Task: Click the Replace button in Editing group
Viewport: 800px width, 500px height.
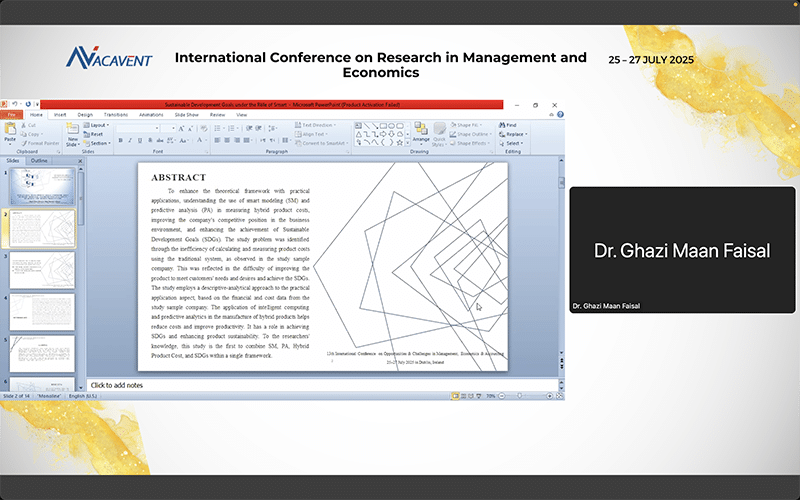Action: [x=515, y=134]
